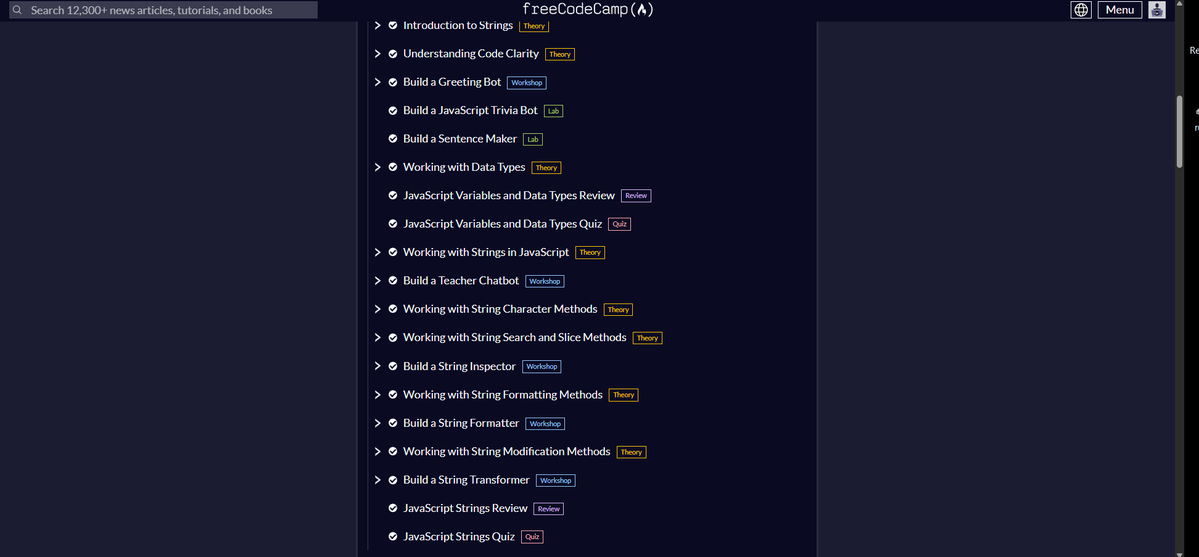Click checkmark beside String Modification Methods
The height and width of the screenshot is (557, 1199).
(393, 451)
